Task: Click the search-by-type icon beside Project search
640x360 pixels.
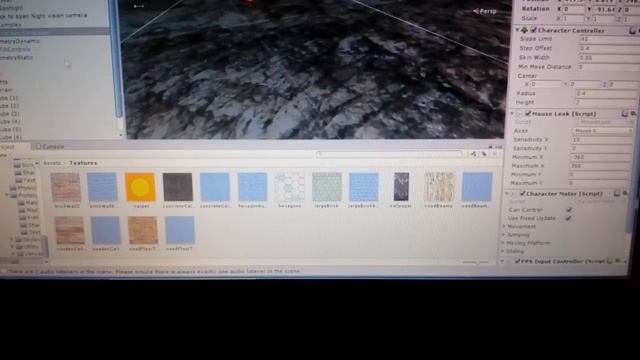Action: [x=473, y=154]
